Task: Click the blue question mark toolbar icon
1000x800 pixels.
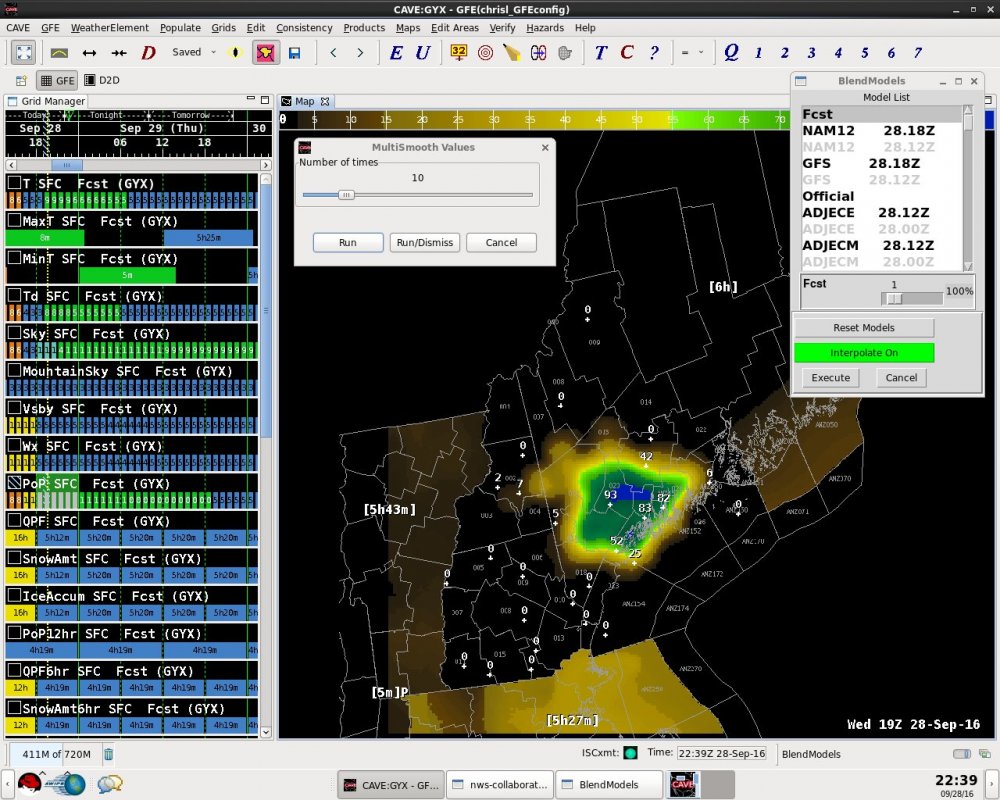Action: [x=654, y=52]
